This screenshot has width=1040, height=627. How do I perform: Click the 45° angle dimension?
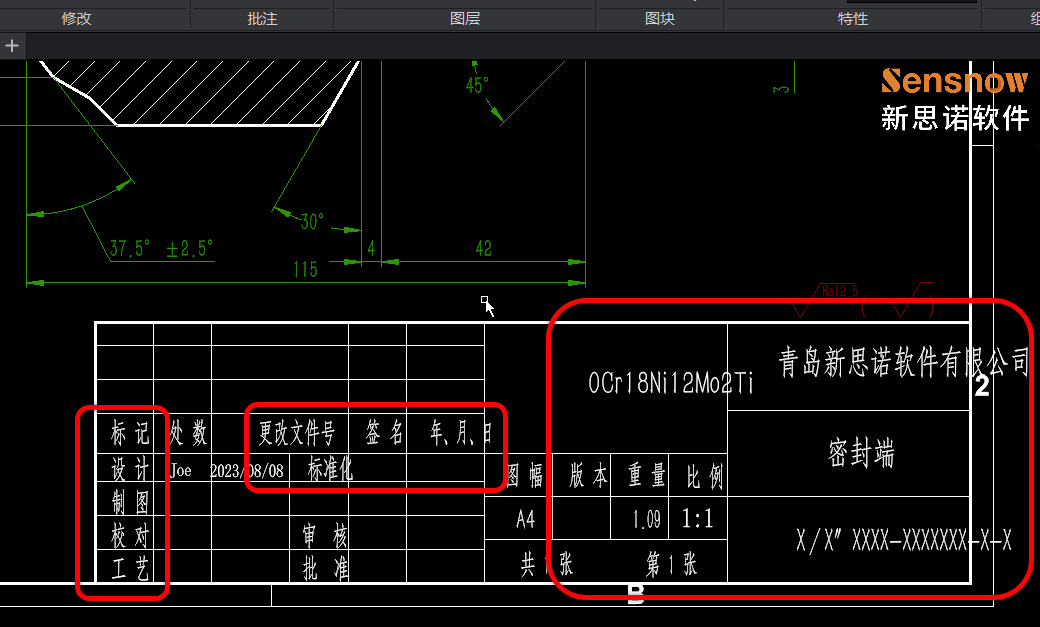tap(477, 86)
